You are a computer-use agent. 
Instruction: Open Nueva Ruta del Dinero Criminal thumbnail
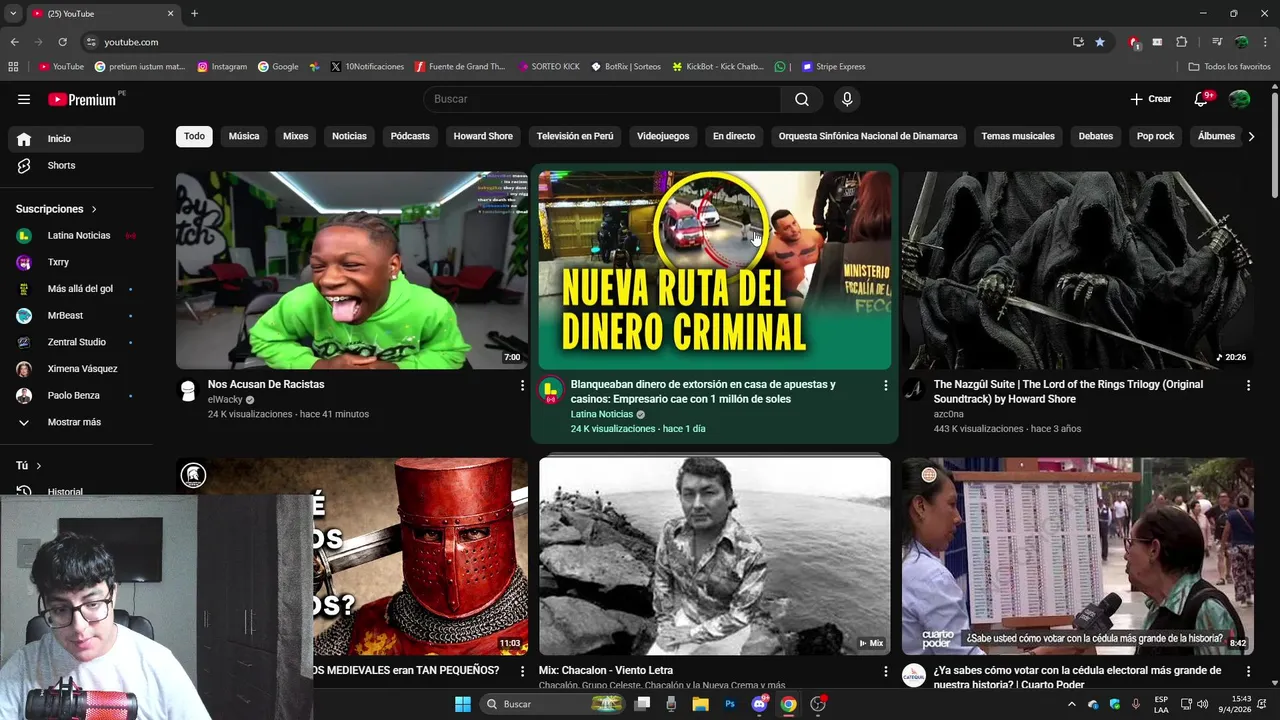pos(714,270)
